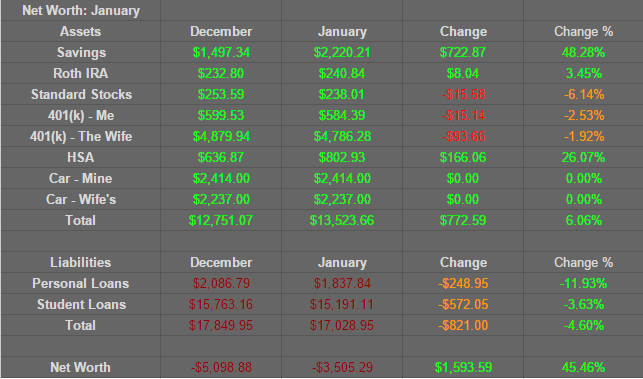Click the Roth IRA row label

81,73
